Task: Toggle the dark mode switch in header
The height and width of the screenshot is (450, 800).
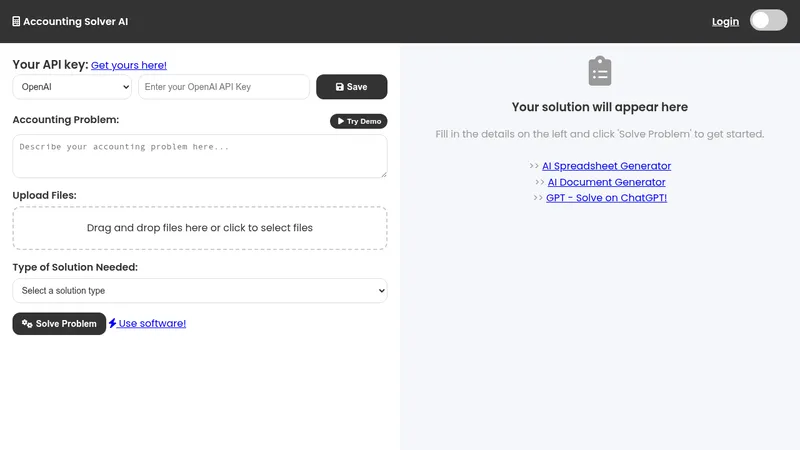Action: point(768,20)
